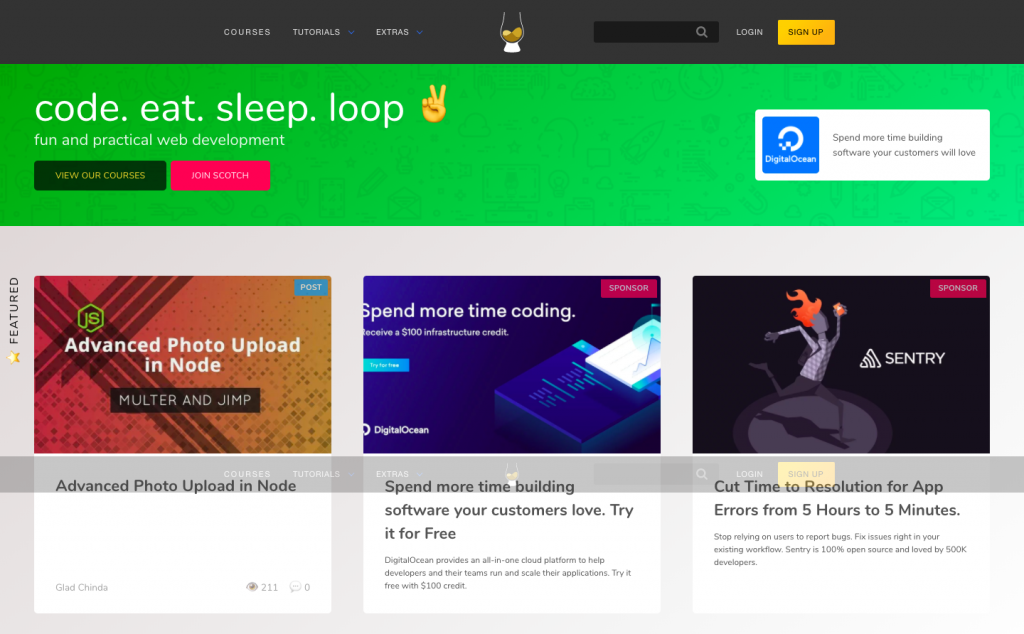Click the DigitalOcean logo in banner ad
This screenshot has width=1024, height=634.
790,145
